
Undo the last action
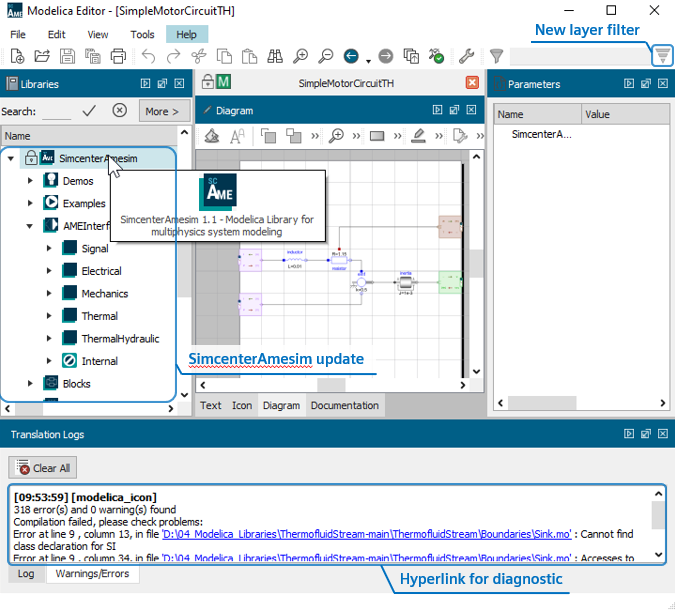(x=148, y=56)
